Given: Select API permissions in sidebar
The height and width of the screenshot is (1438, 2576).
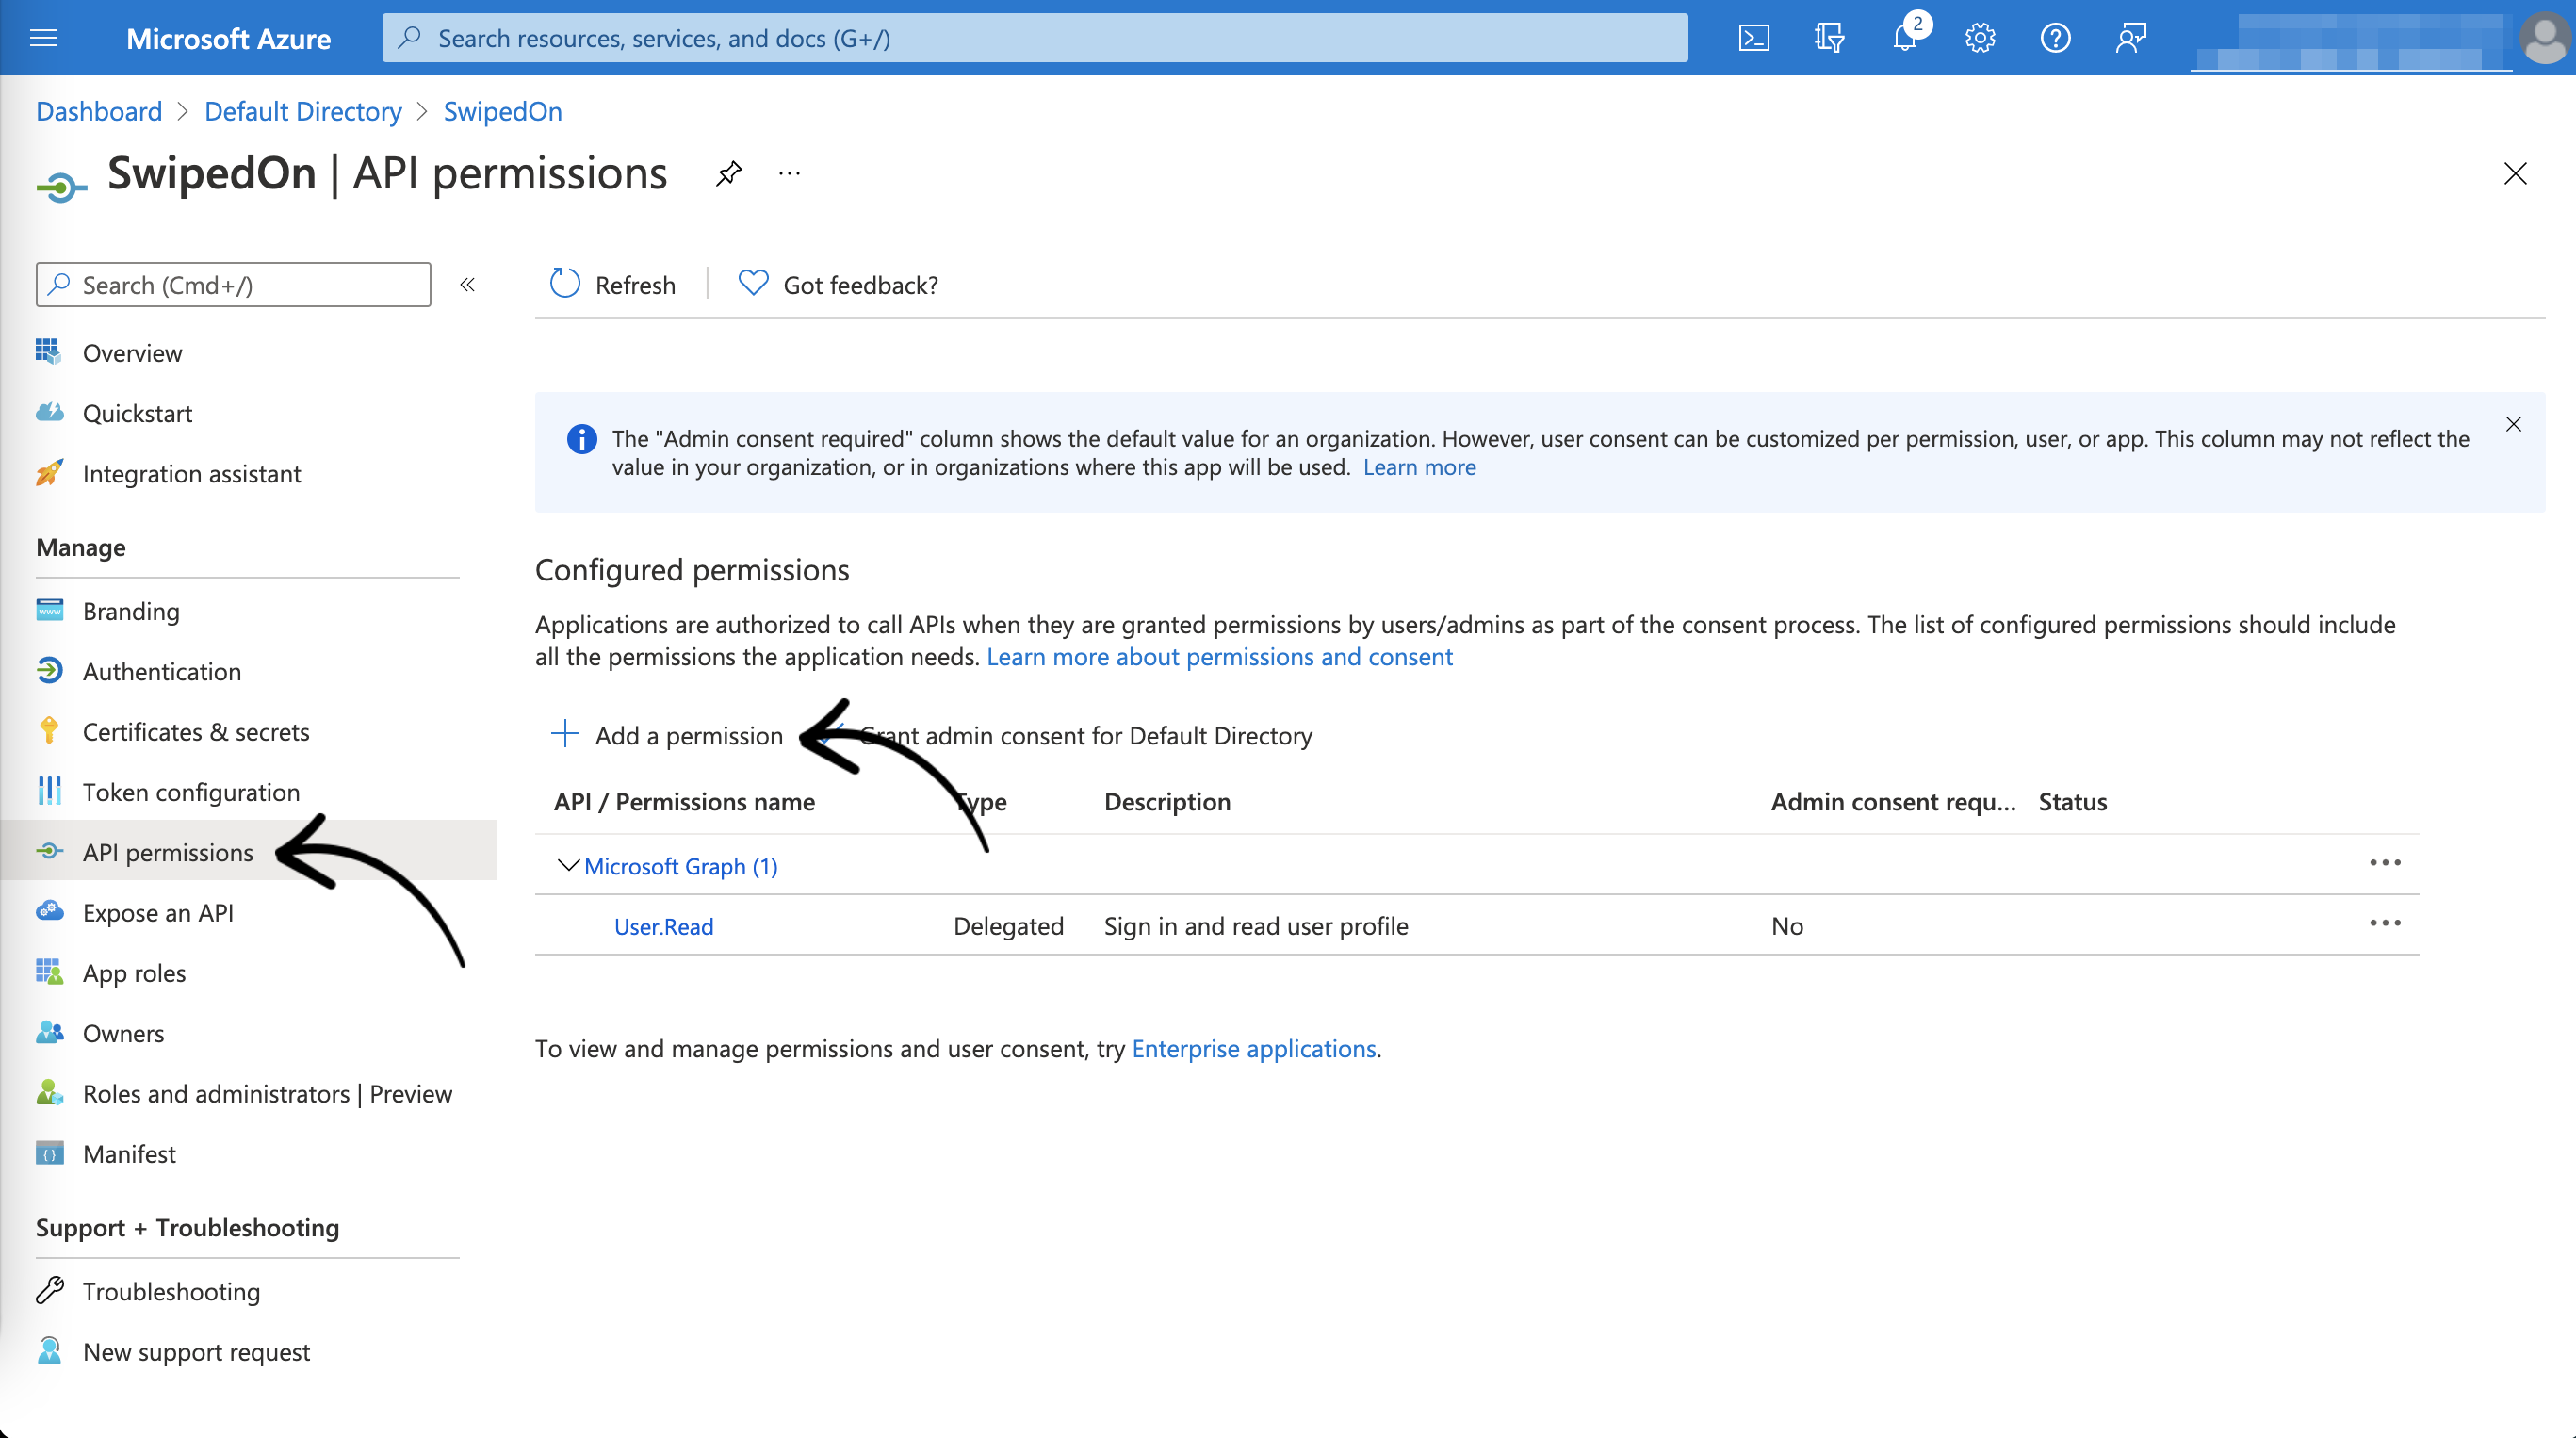Looking at the screenshot, I should tap(168, 852).
